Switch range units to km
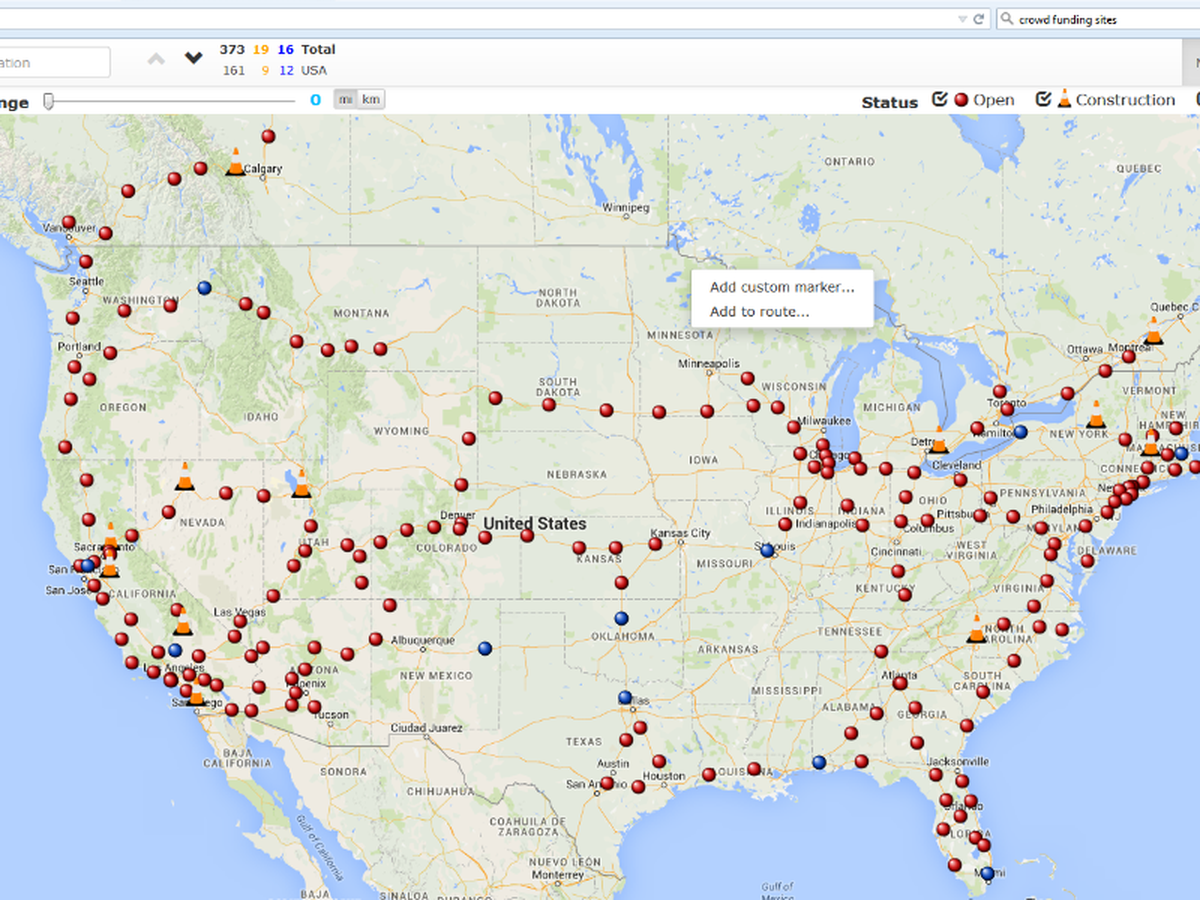Viewport: 1200px width, 900px height. click(371, 99)
